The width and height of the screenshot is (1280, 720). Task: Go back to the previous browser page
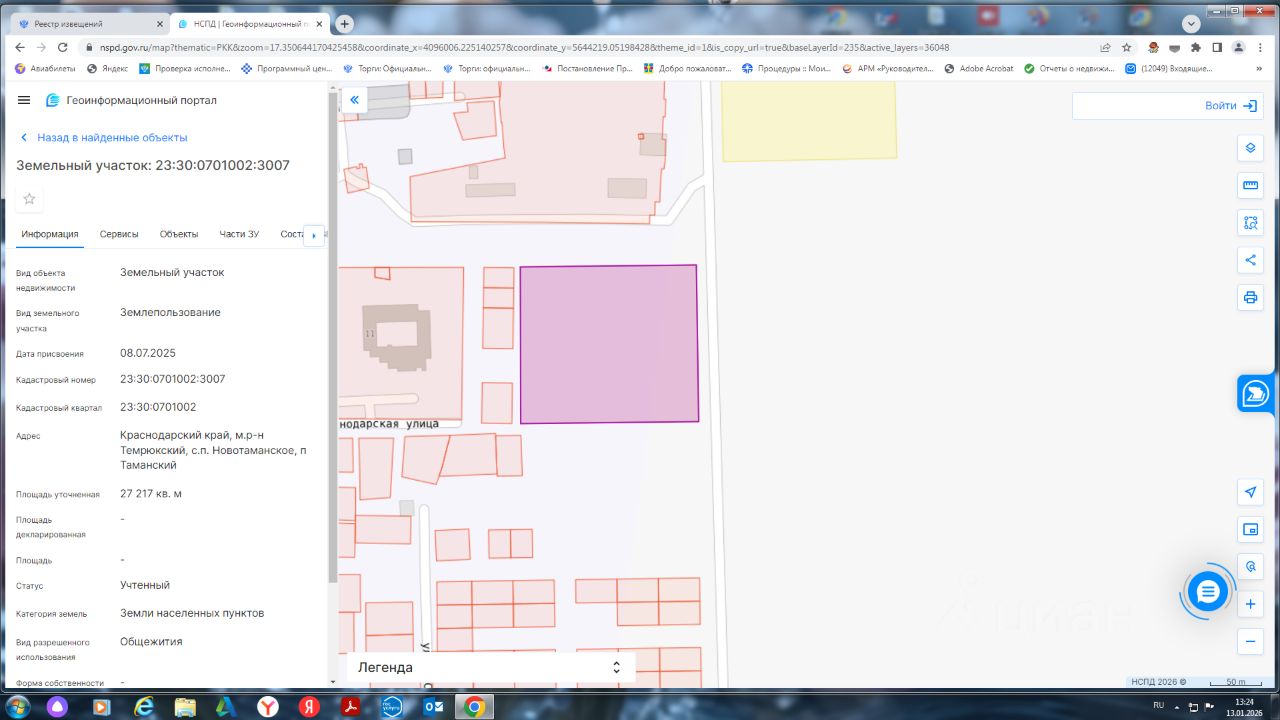(20, 47)
